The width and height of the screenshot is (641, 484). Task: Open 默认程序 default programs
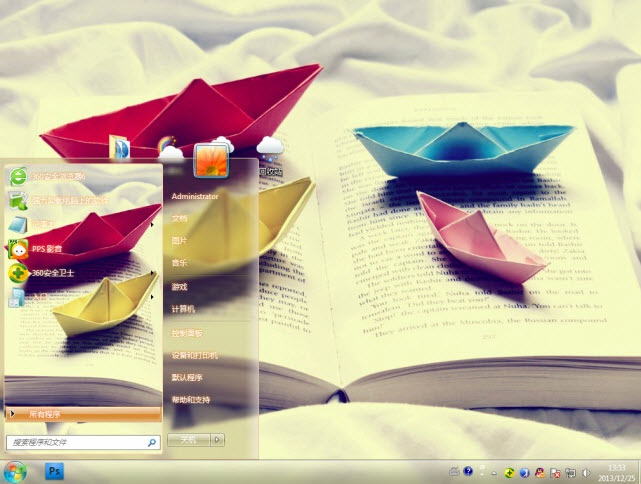click(x=187, y=377)
